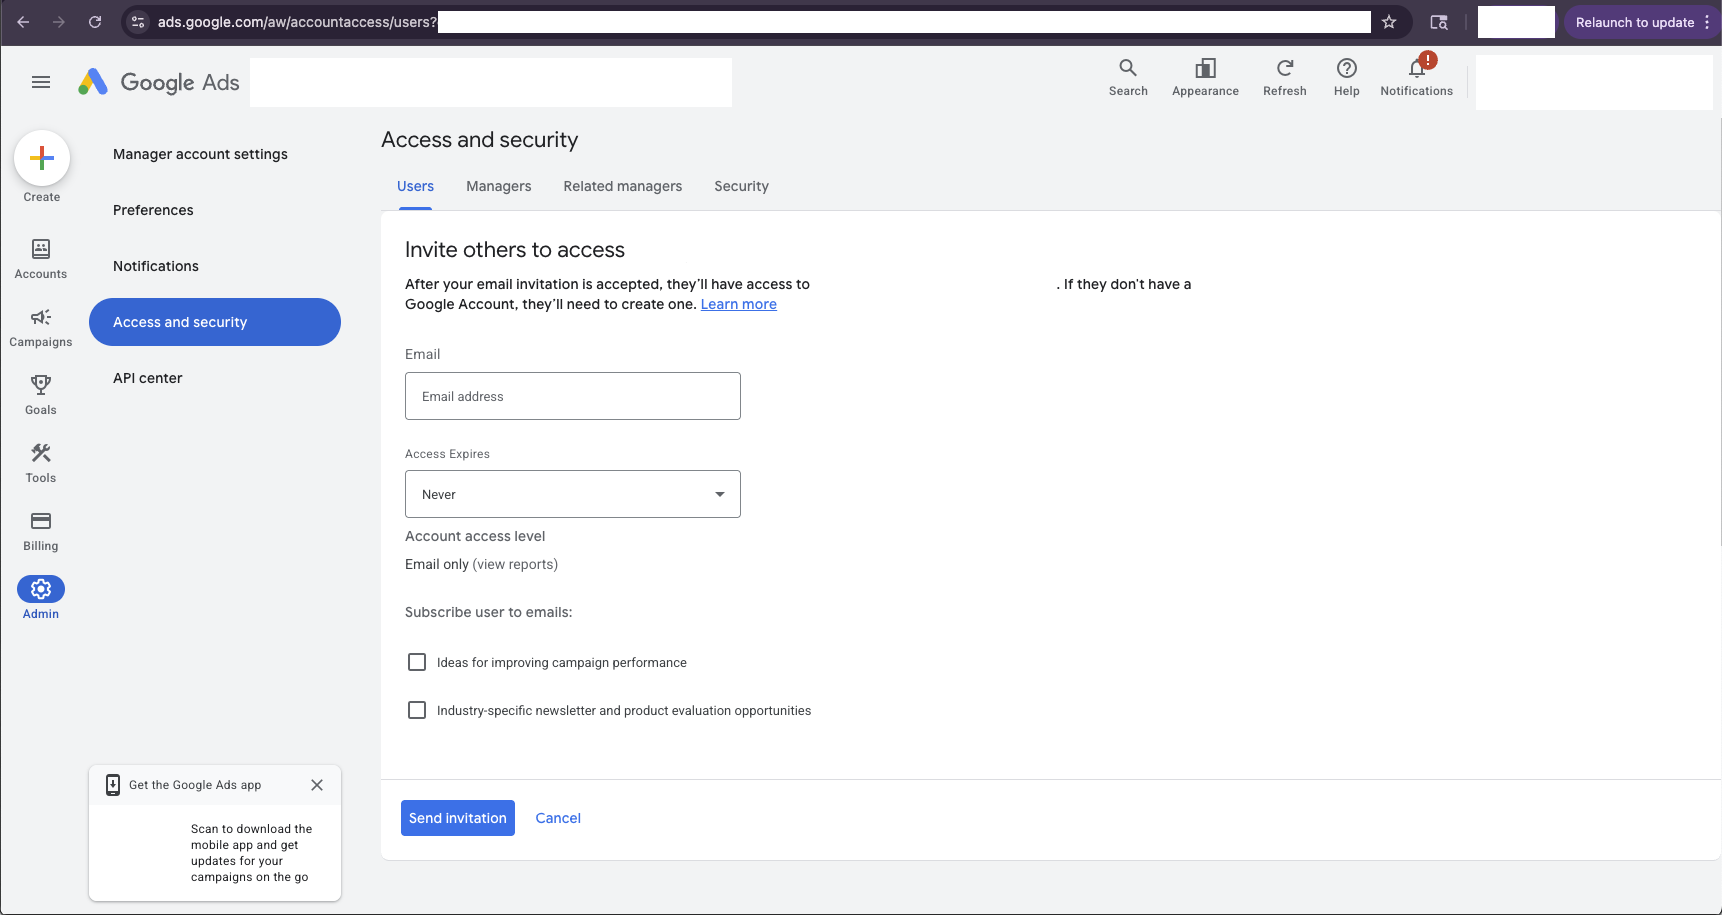This screenshot has height=915, width=1722.
Task: Switch to the Managers tab
Action: coord(499,186)
